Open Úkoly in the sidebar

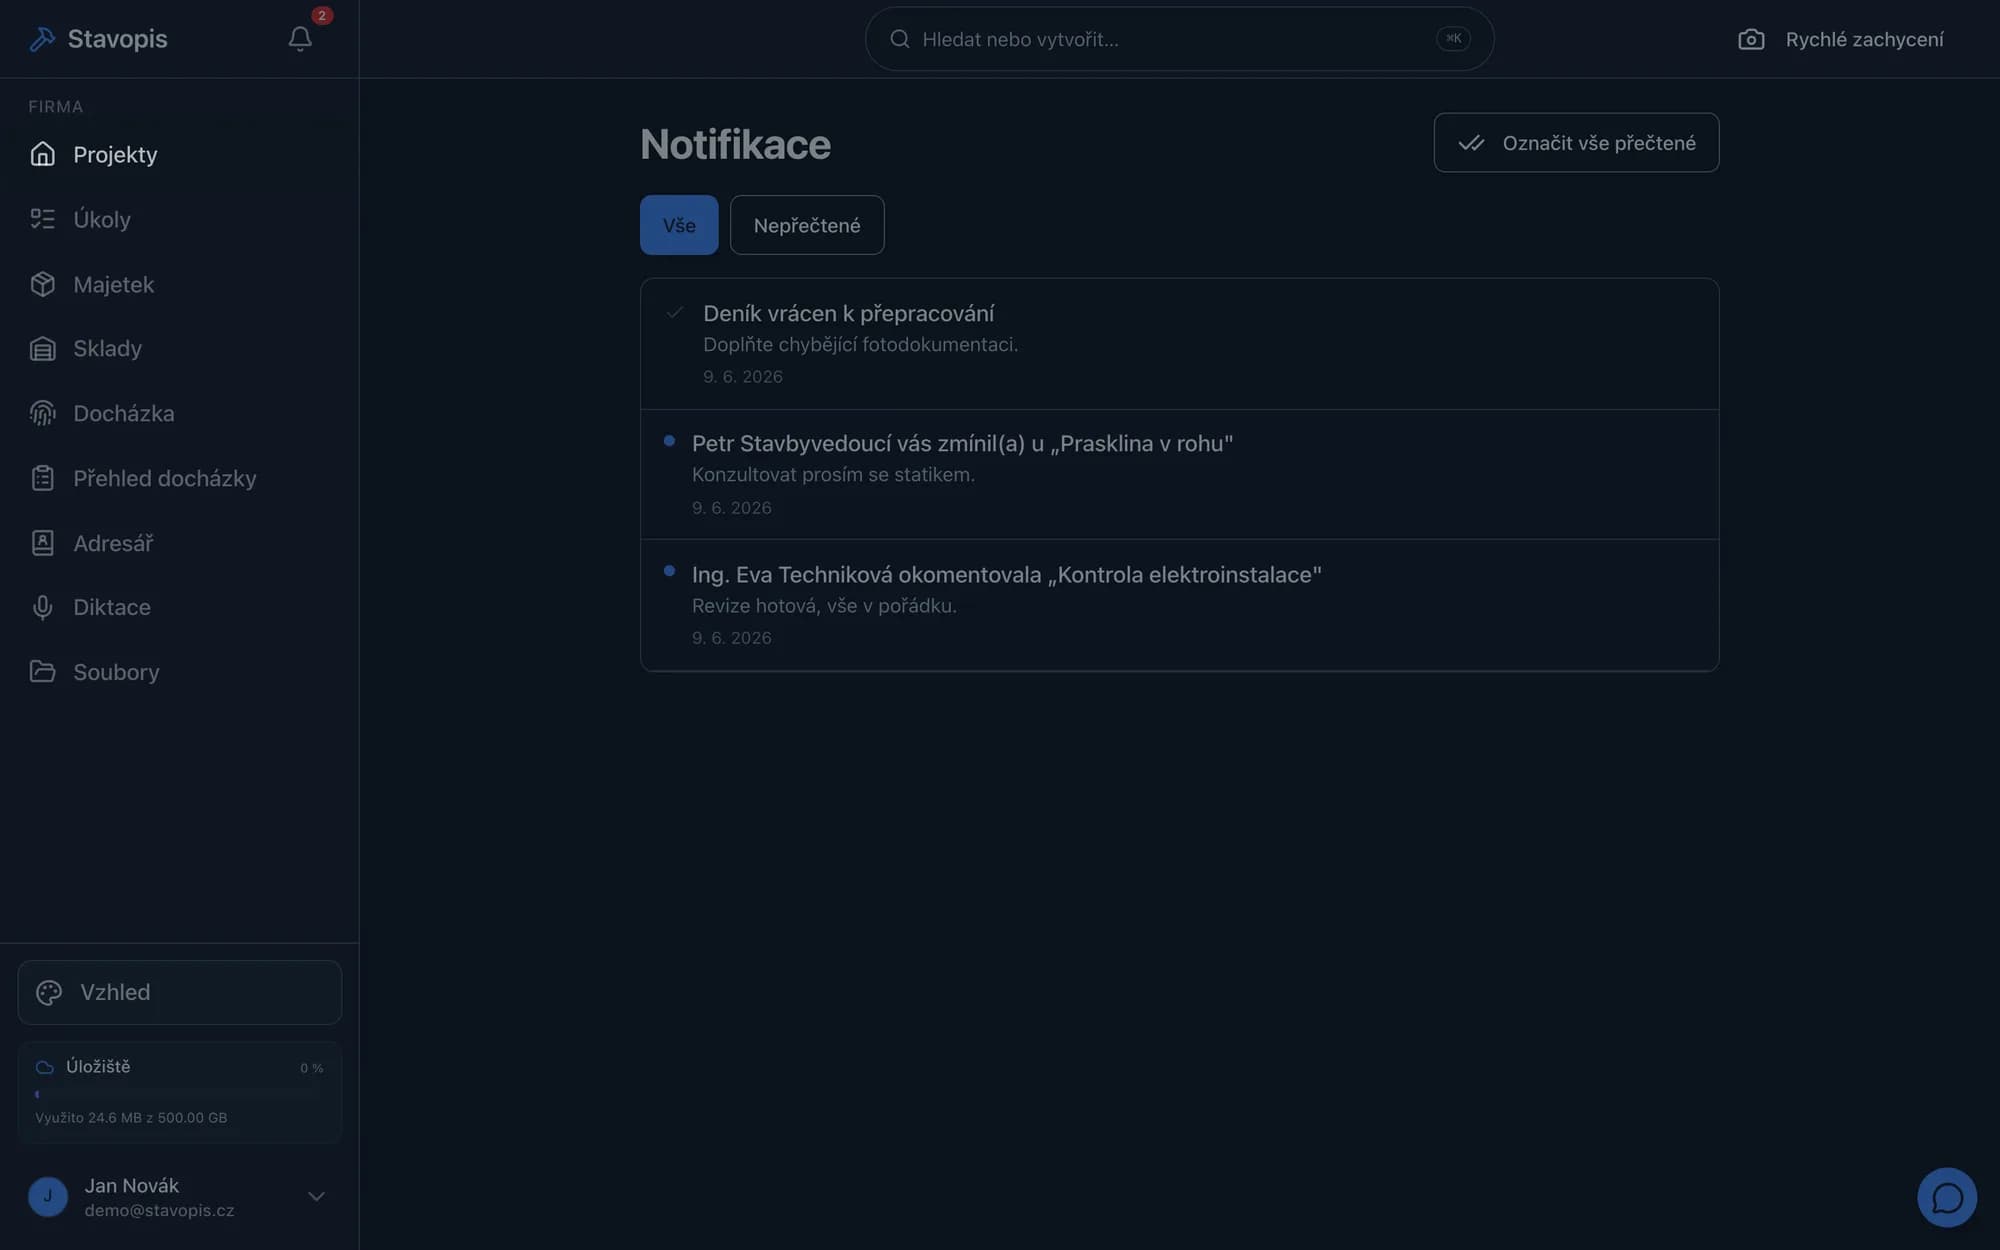[x=179, y=219]
